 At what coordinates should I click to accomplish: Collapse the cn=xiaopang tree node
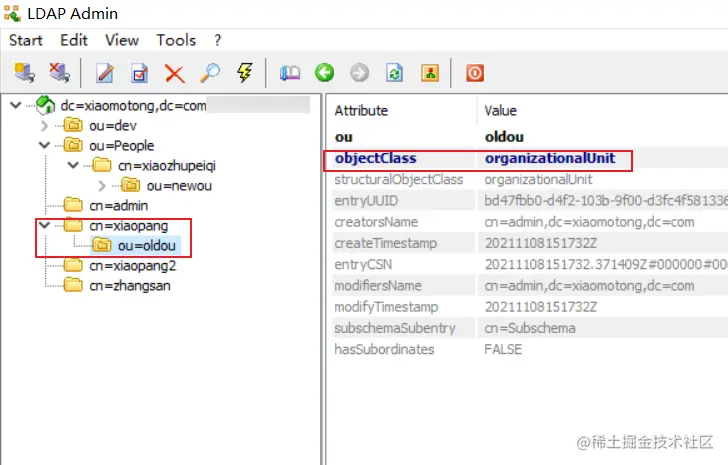[x=44, y=226]
